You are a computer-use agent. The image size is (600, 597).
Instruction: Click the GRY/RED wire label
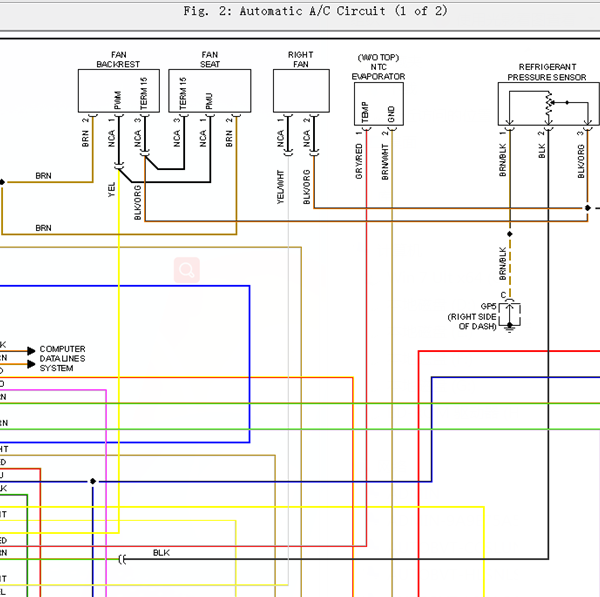coord(359,161)
